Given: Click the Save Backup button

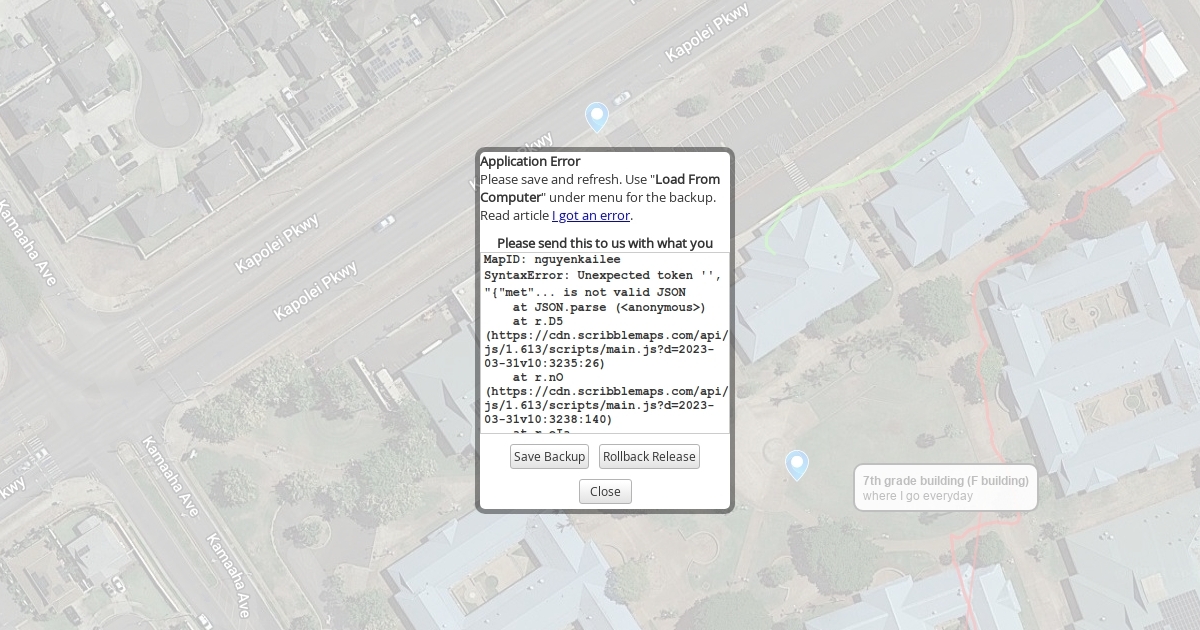Looking at the screenshot, I should [549, 457].
